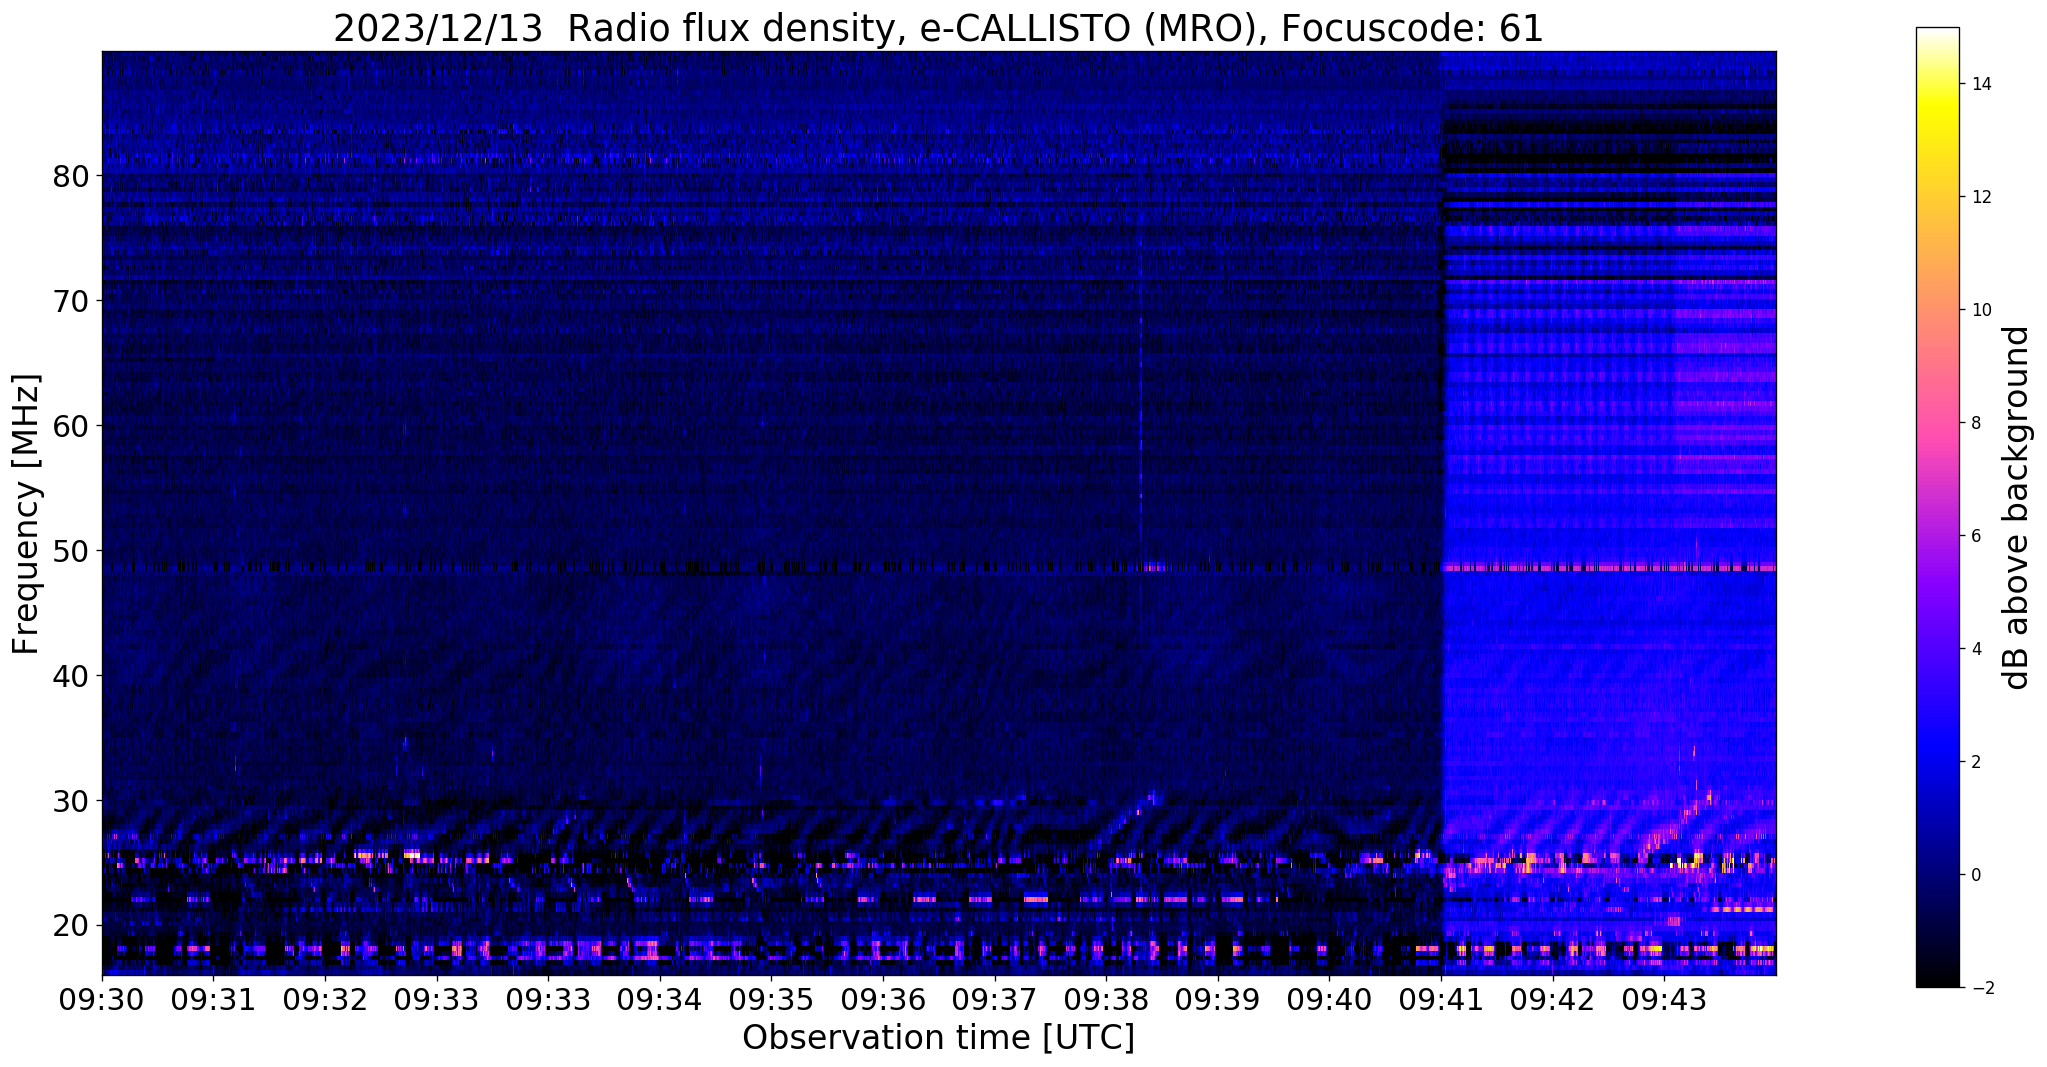Image resolution: width=2047 pixels, height=1067 pixels.
Task: Click the 60 tick on frequency axis
Action: tap(72, 426)
